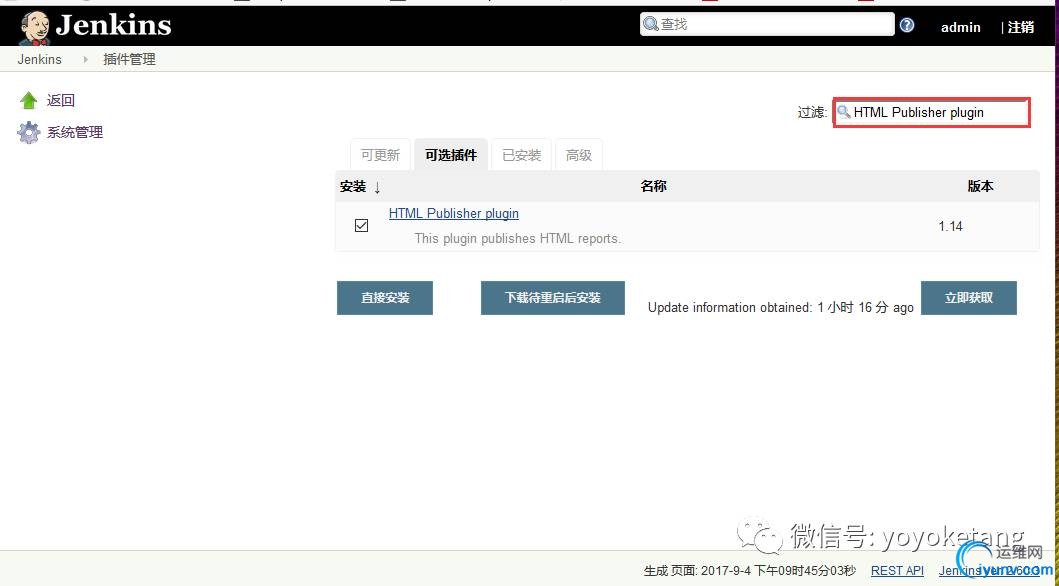Open the REST API link
Image resolution: width=1059 pixels, height=586 pixels.
coord(897,570)
